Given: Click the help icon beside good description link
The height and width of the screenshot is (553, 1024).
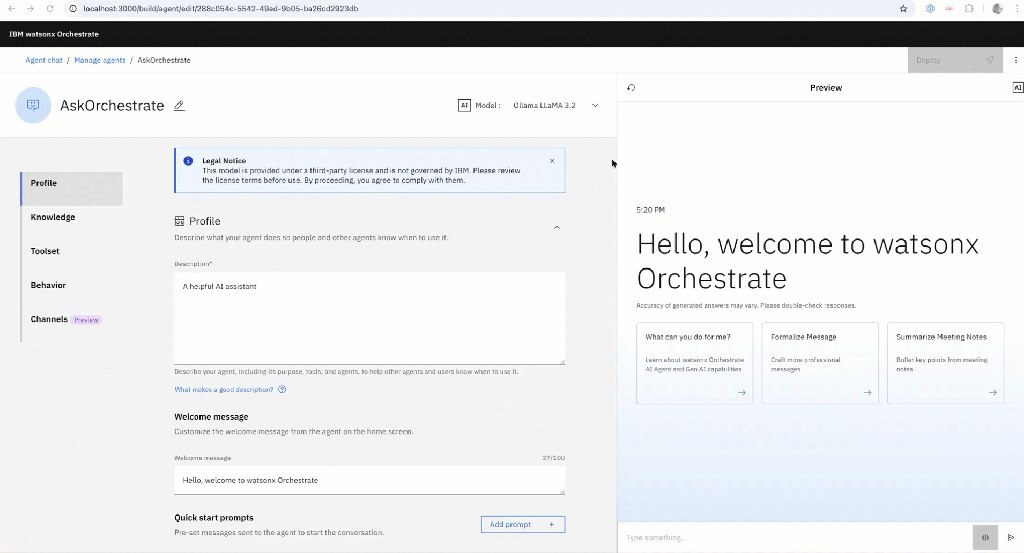Looking at the screenshot, I should 282,390.
